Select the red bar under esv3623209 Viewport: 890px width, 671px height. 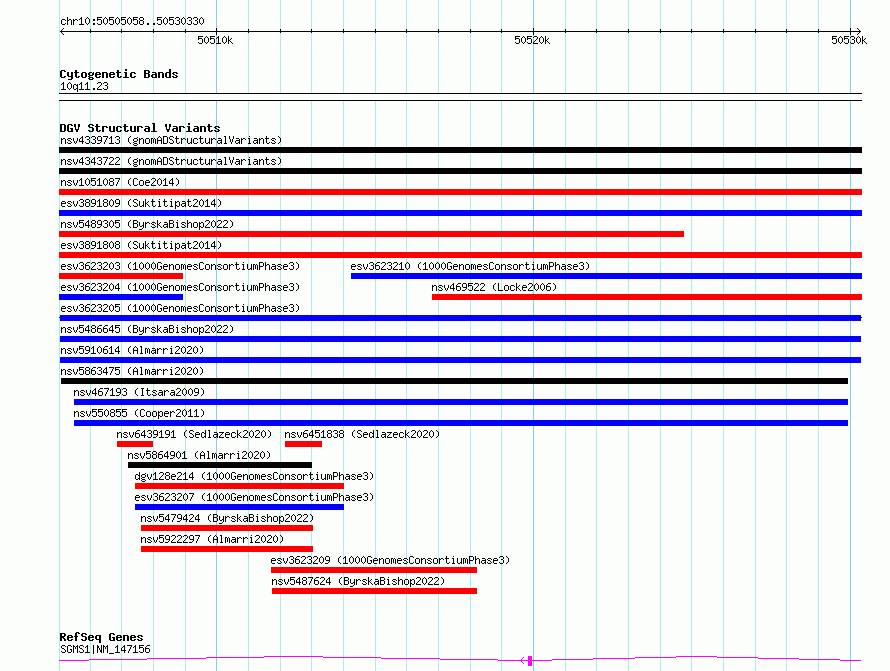point(374,570)
